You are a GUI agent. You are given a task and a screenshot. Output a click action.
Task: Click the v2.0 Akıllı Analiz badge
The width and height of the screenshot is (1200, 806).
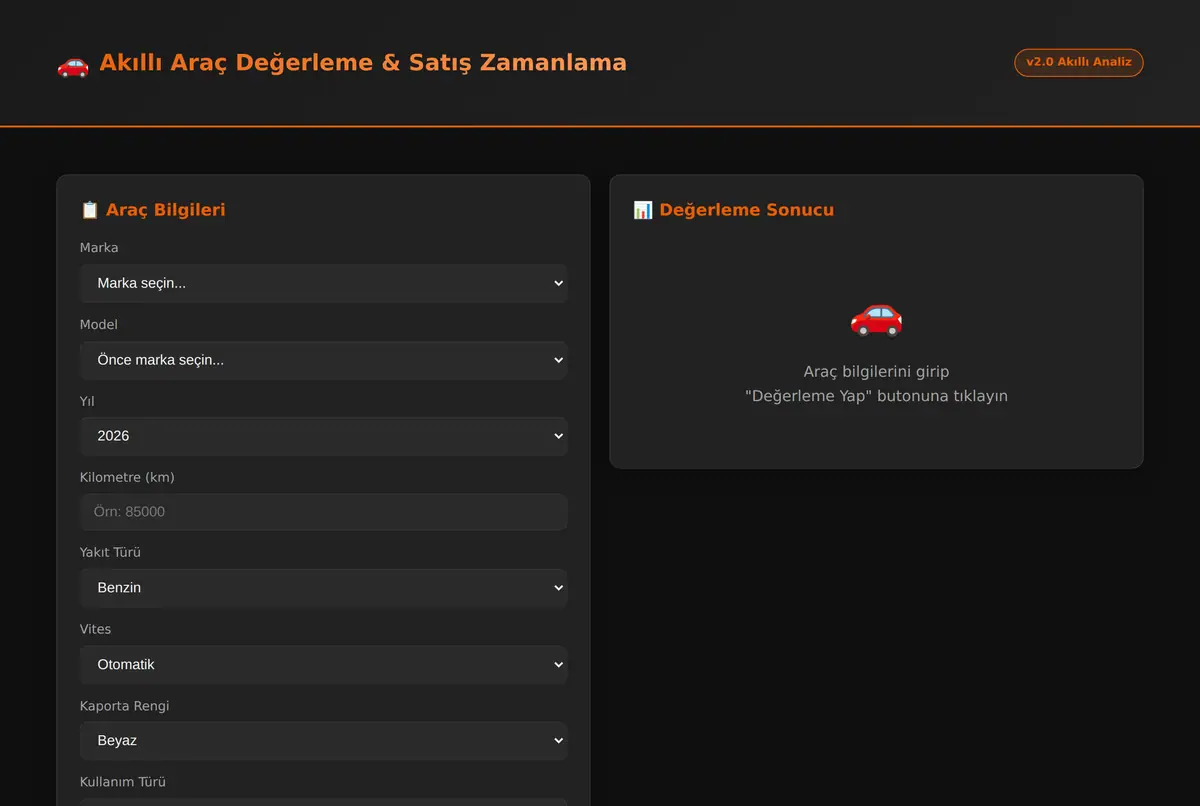pyautogui.click(x=1079, y=62)
